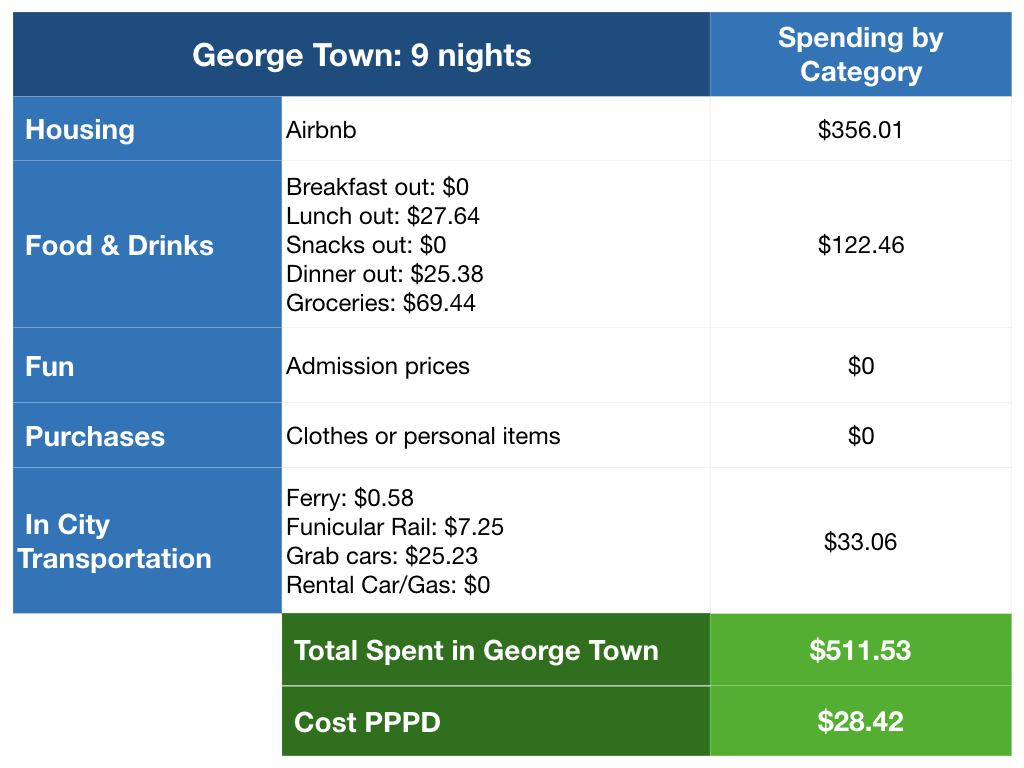The height and width of the screenshot is (768, 1024).
Task: Click the $356.01 housing amount
Action: (x=860, y=130)
